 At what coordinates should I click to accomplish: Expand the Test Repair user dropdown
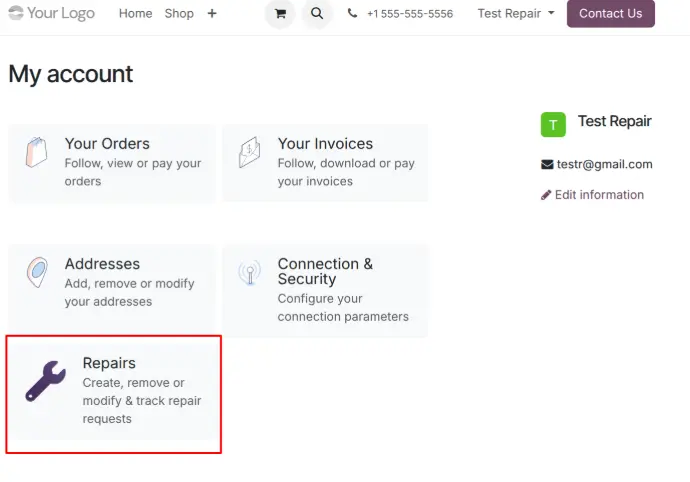[515, 14]
